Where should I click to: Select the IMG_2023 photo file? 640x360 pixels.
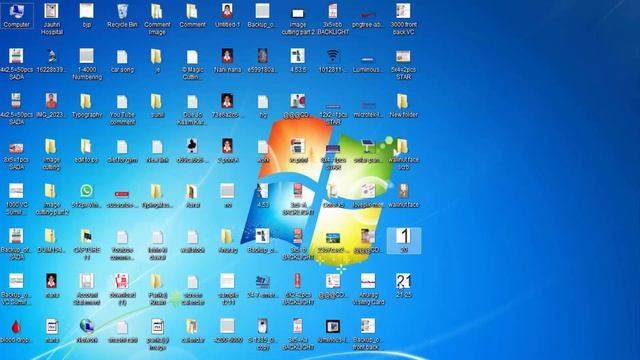click(51, 106)
